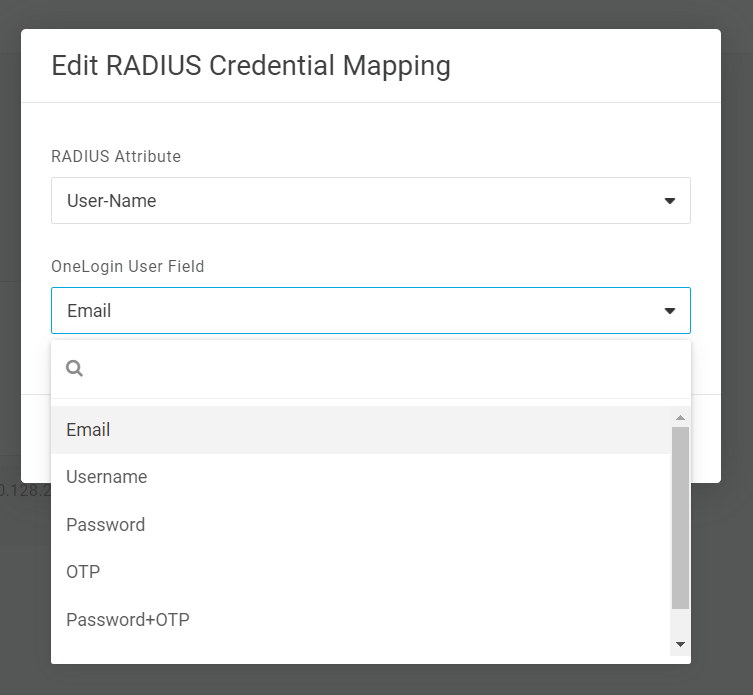Click the scrollbar down arrow in options list

tap(680, 645)
